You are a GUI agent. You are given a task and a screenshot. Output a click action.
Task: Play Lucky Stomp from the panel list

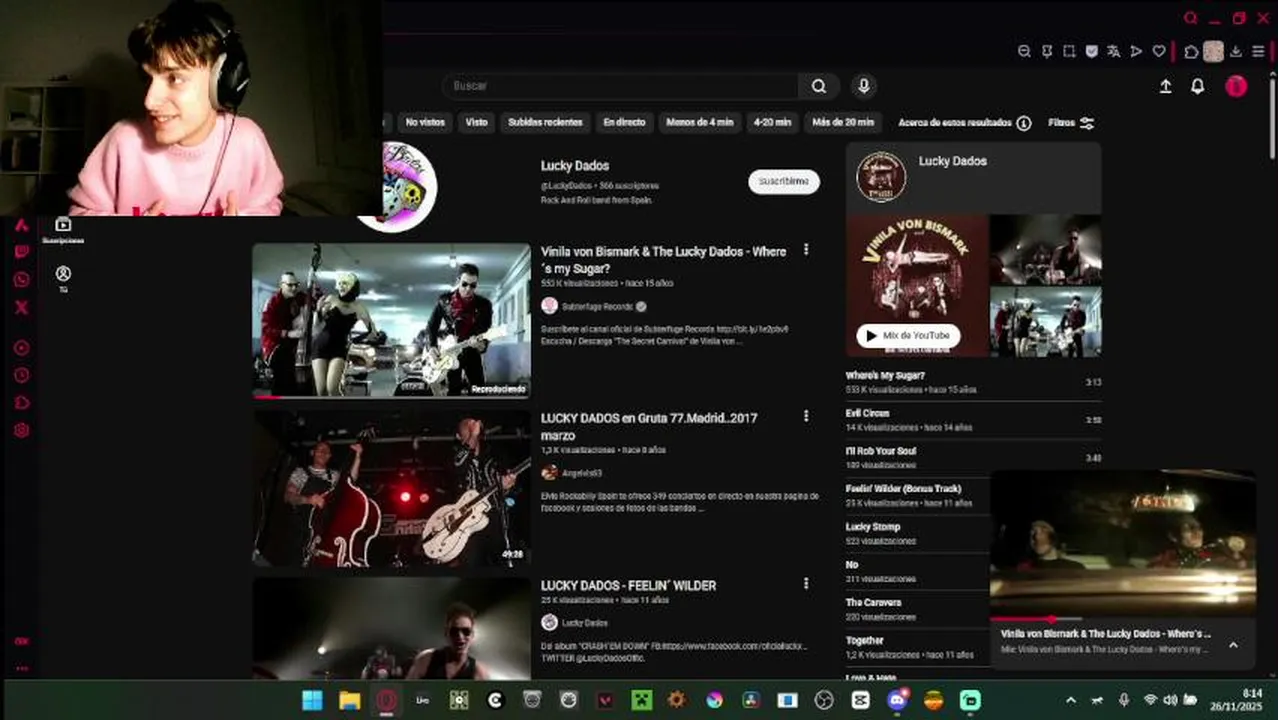[917, 534]
